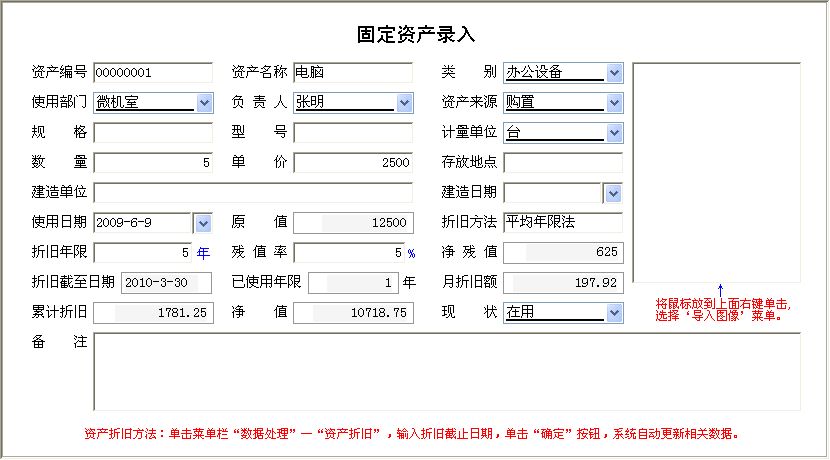Click the 折旧年限 input field
Viewport: 830px width, 460px height.
click(x=142, y=253)
